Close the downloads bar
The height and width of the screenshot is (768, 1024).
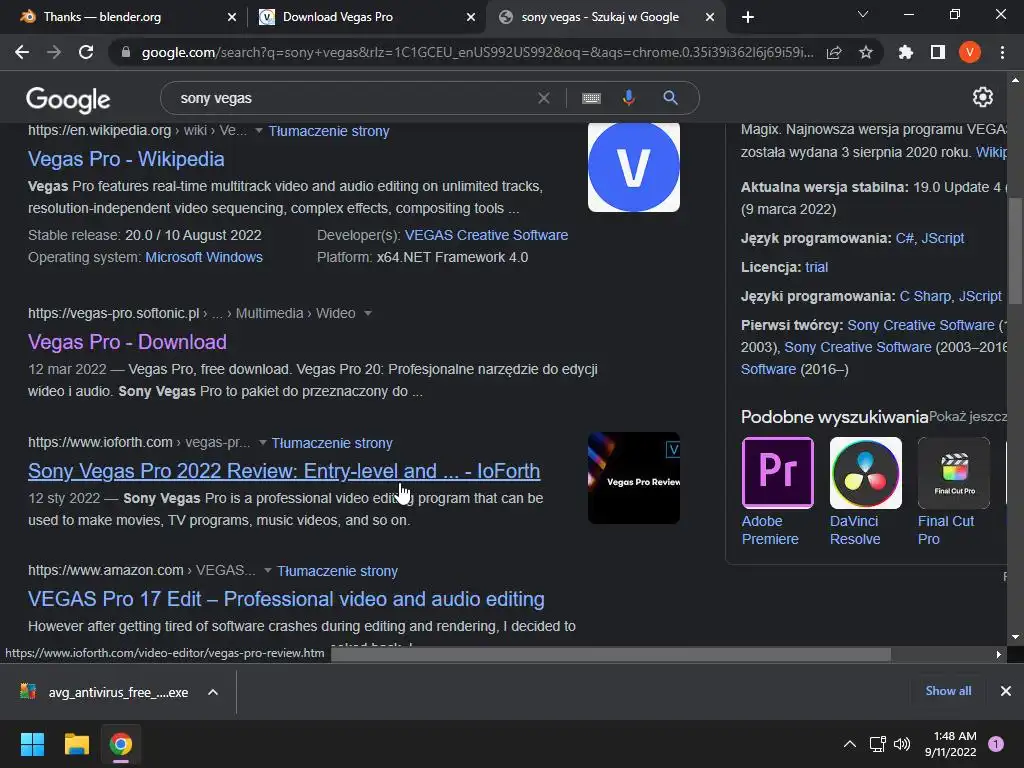[x=1006, y=691]
